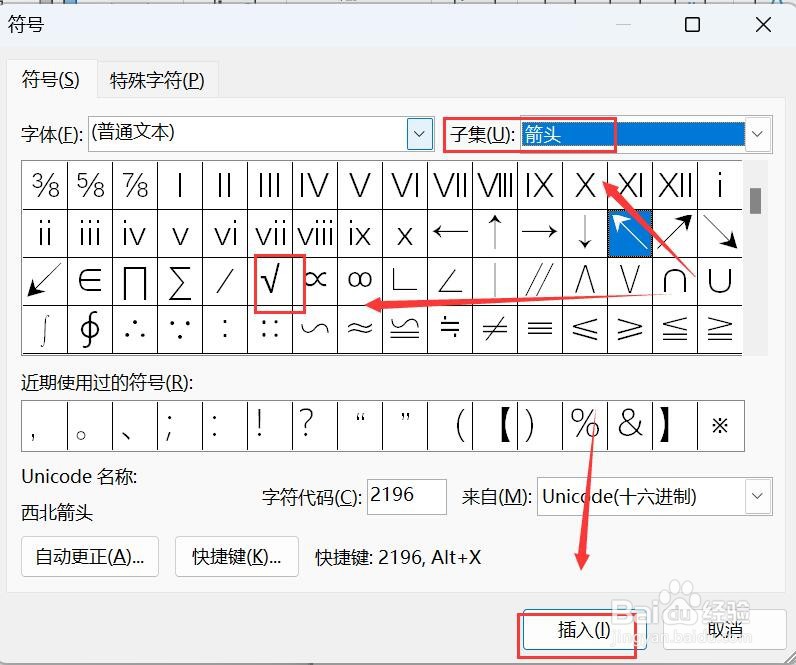This screenshot has height=665, width=796.
Task: Pick the recently used 】 symbol
Action: [x=675, y=425]
